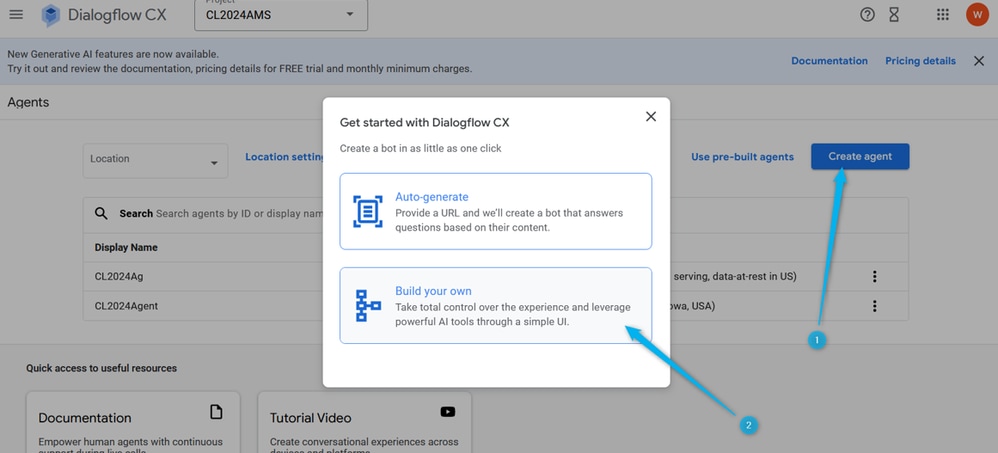Click the Dialogflow CX title text
Screen dimensions: 998x453
tap(117, 15)
